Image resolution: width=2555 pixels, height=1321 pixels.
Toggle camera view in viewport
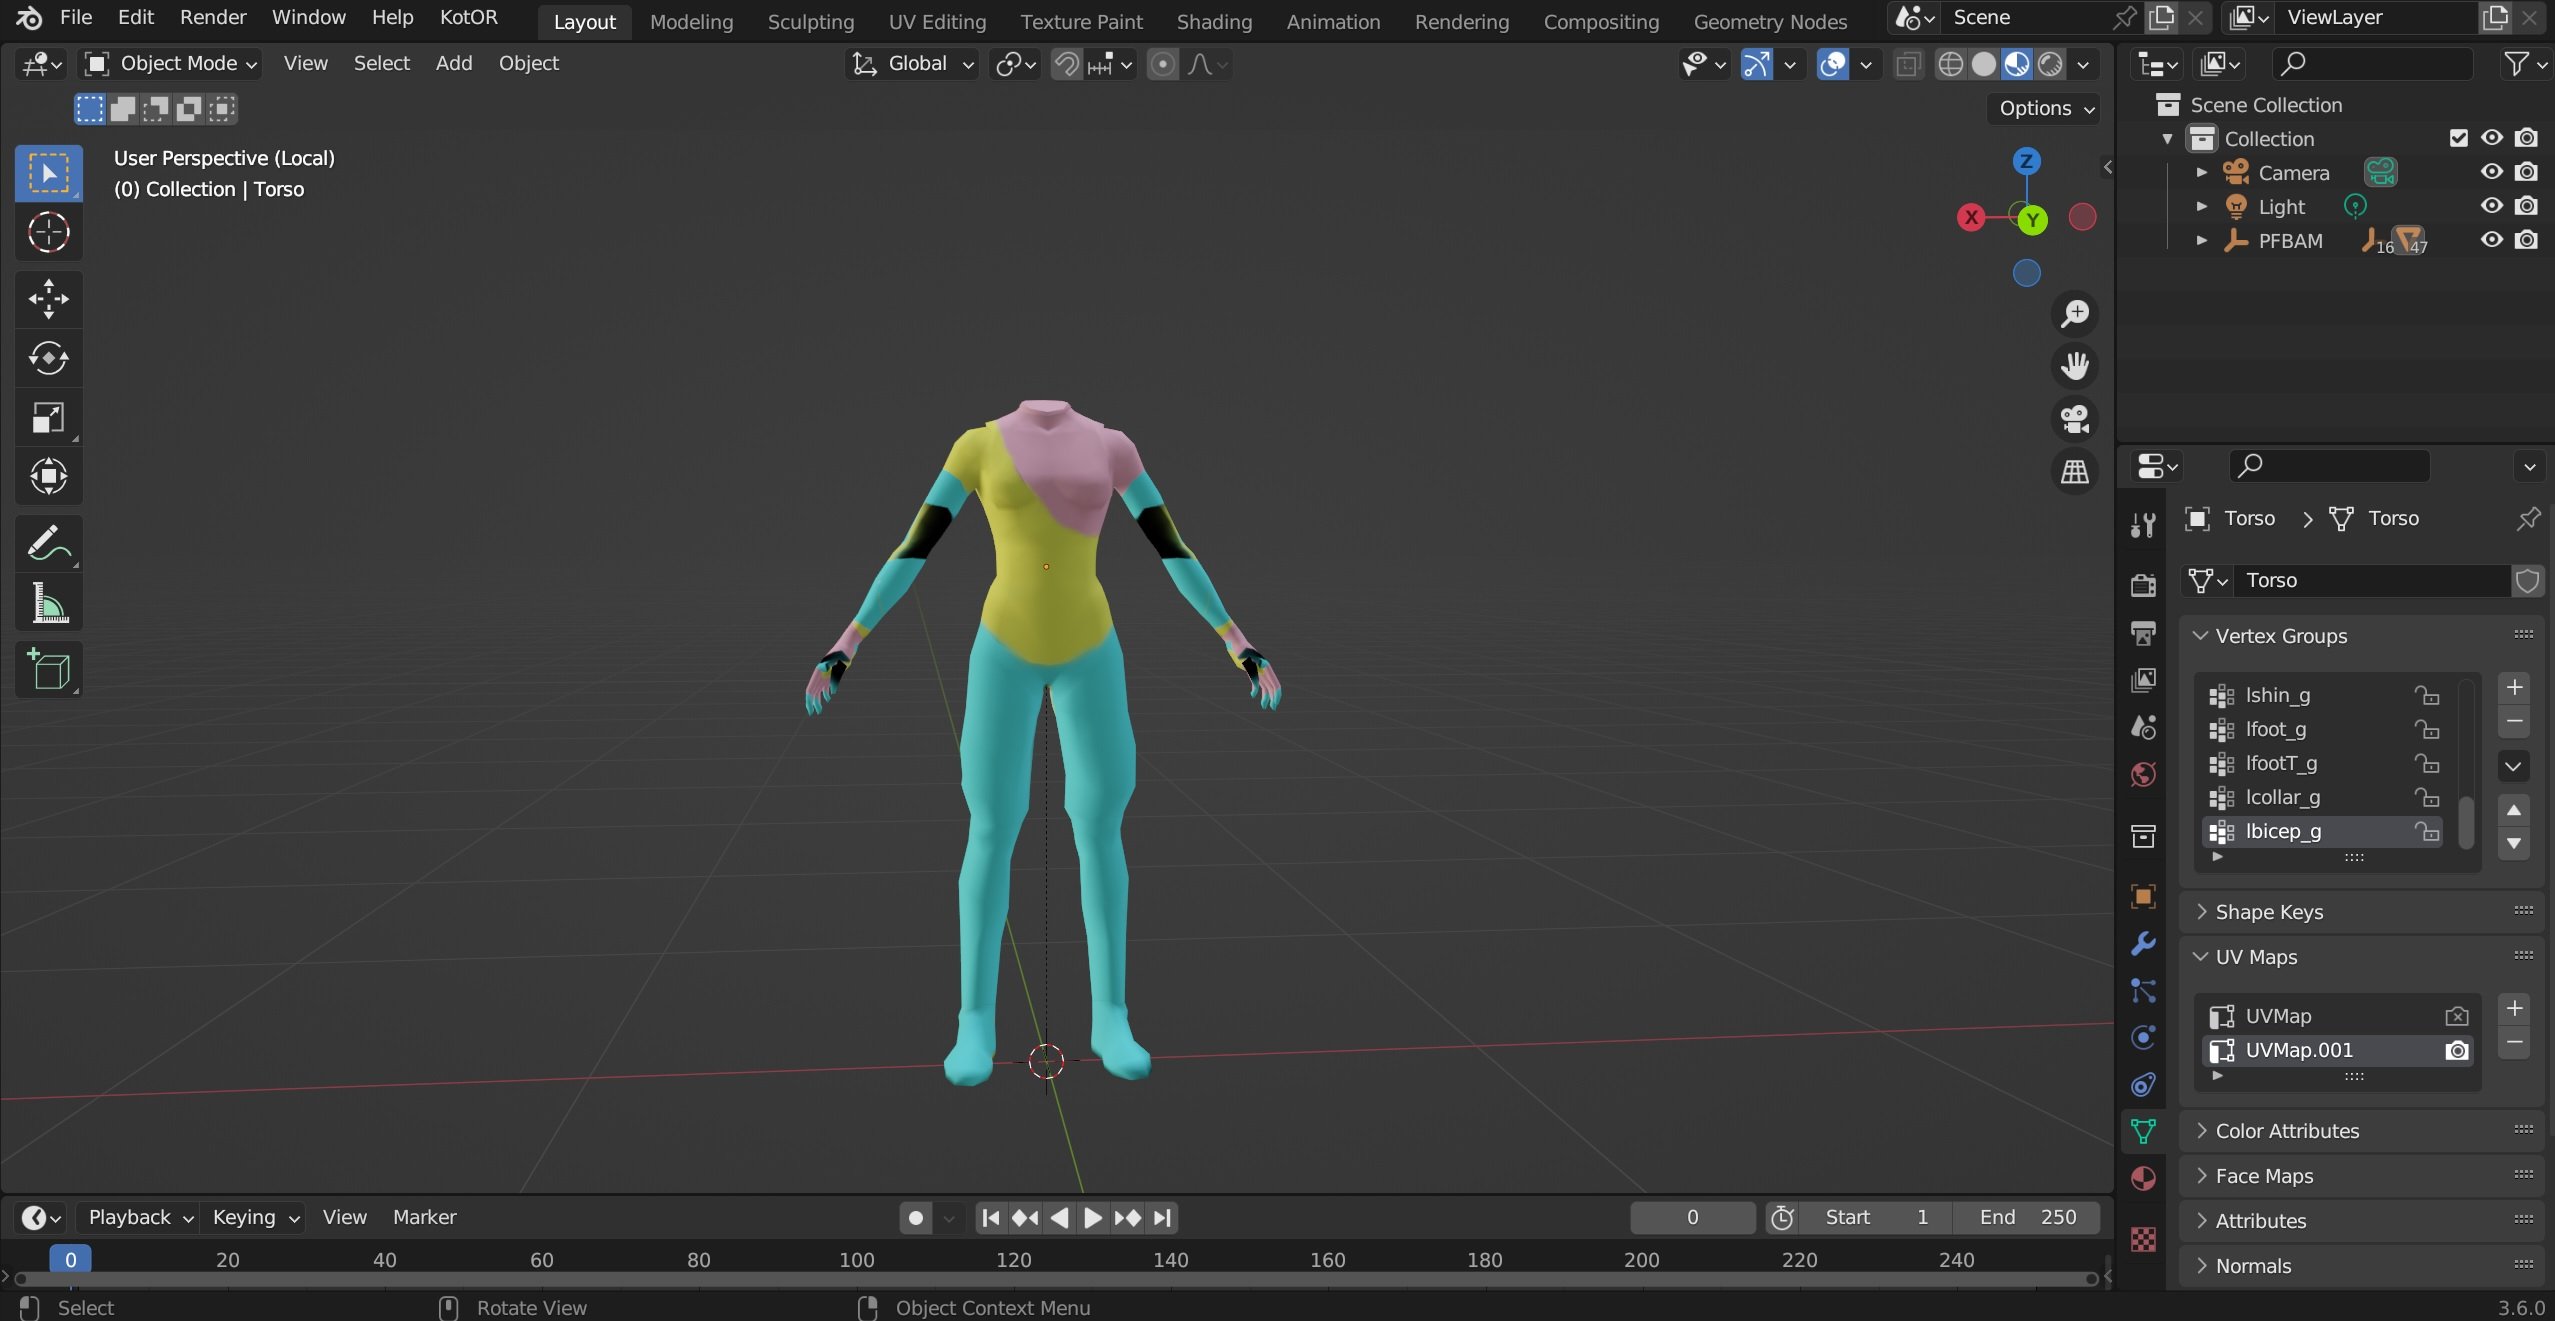coord(2074,419)
